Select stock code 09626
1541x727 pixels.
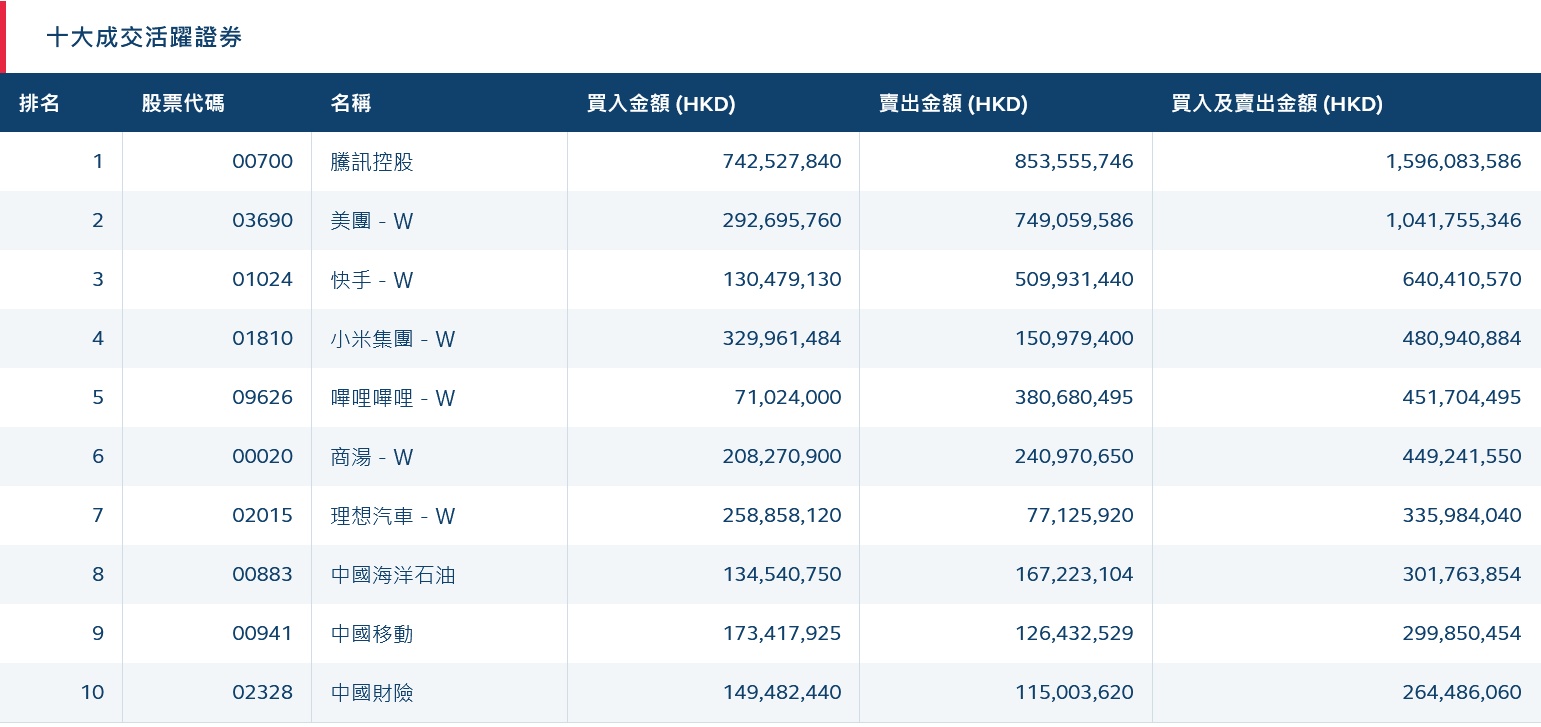tap(262, 398)
